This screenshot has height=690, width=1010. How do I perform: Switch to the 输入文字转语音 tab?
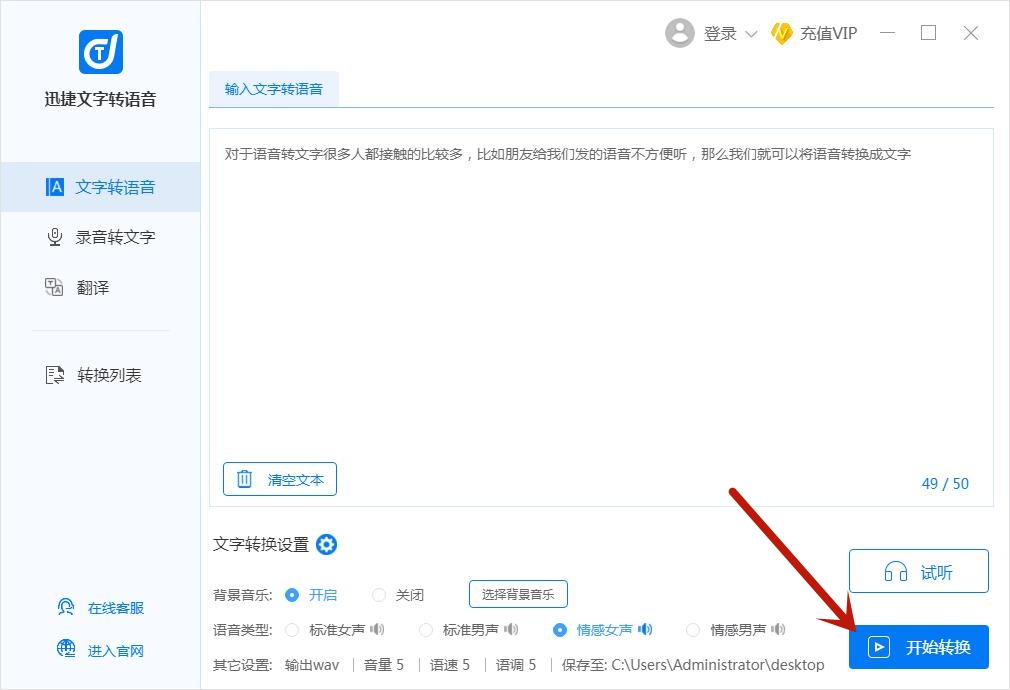tap(274, 89)
